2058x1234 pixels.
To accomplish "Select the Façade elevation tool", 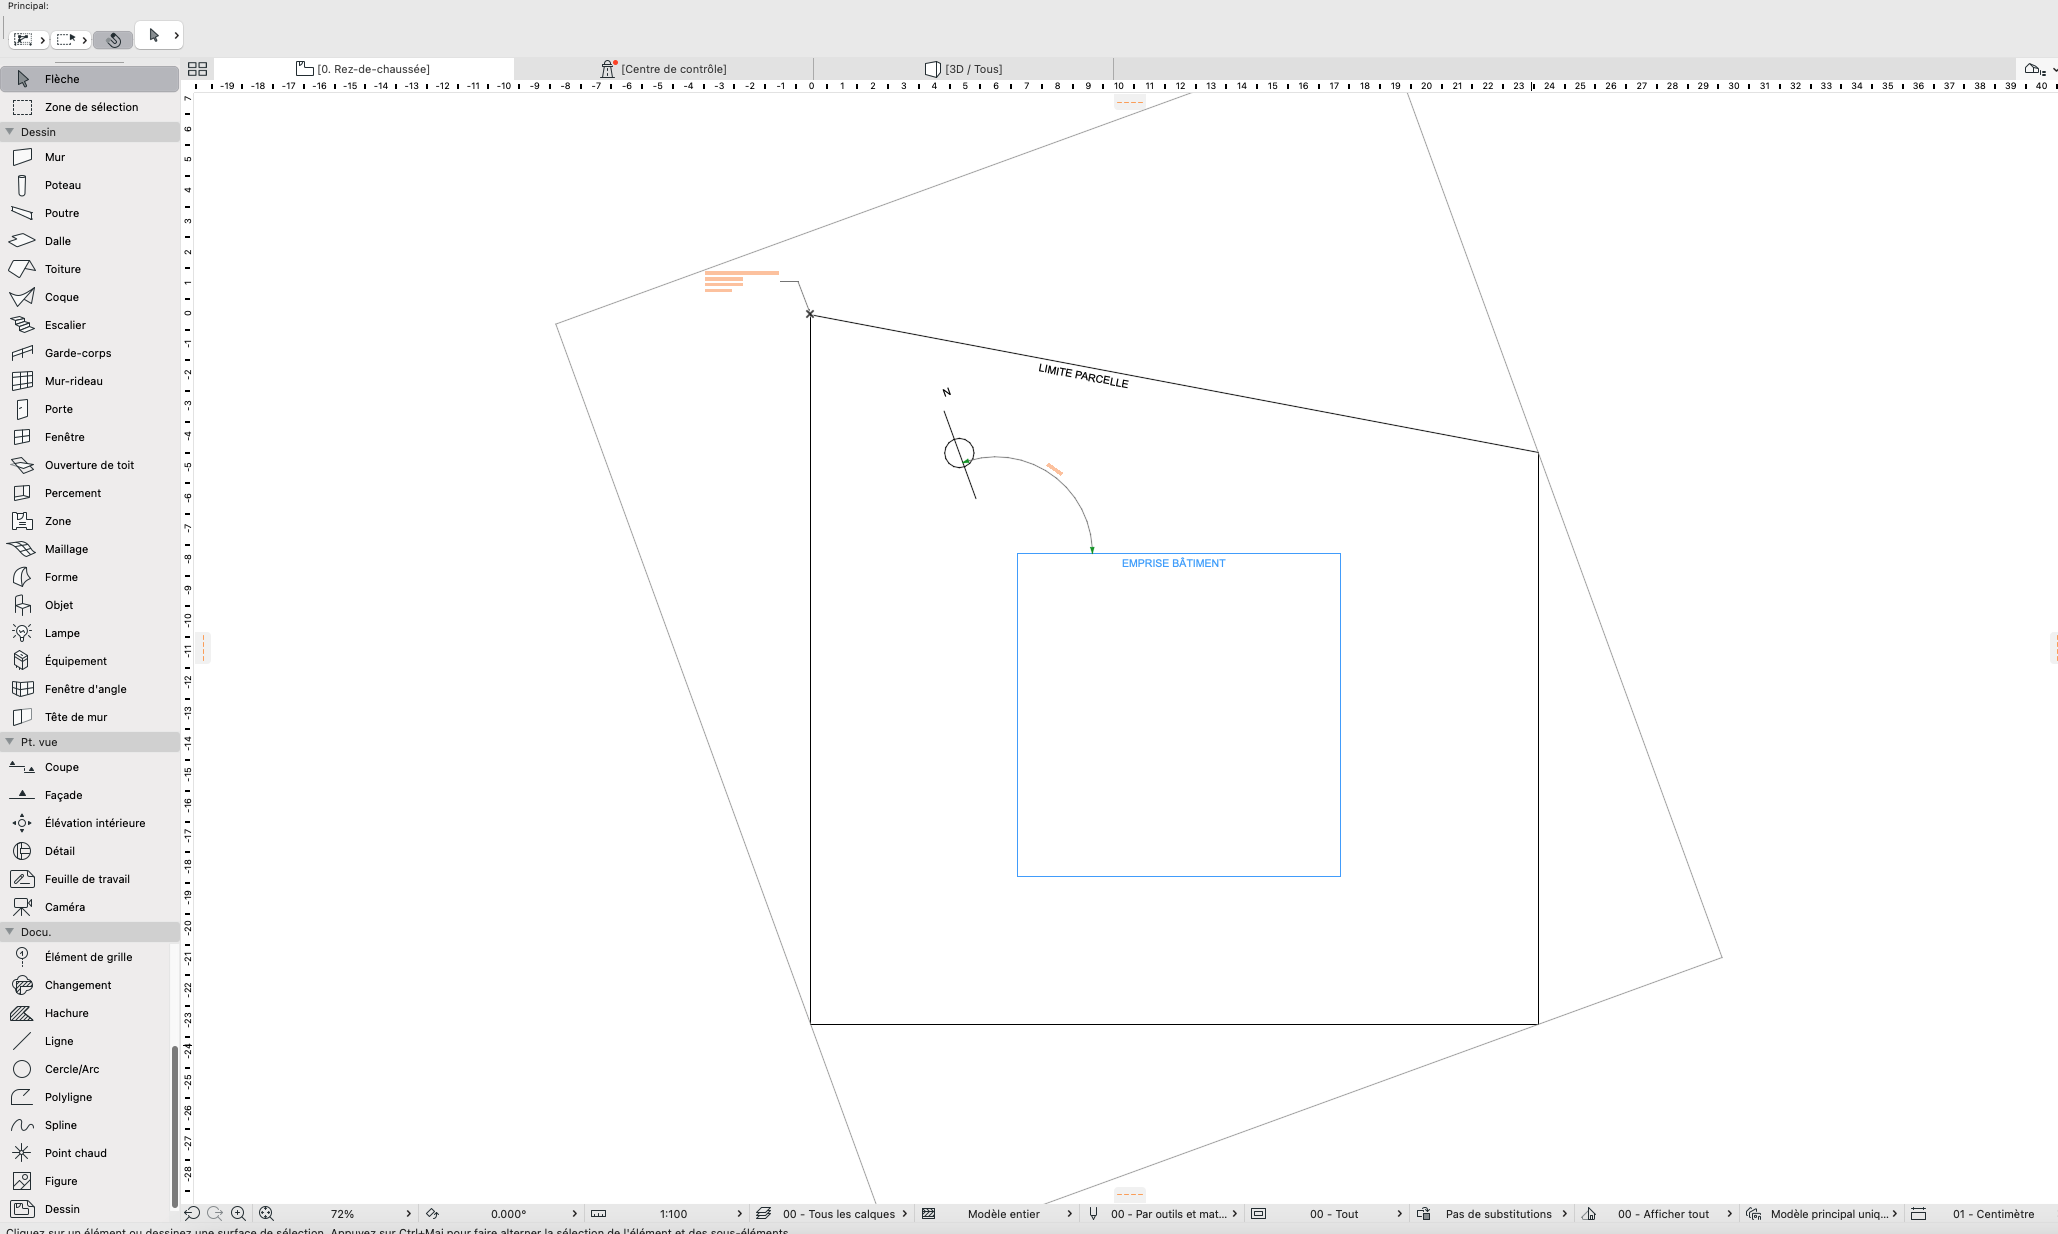I will click(x=90, y=795).
